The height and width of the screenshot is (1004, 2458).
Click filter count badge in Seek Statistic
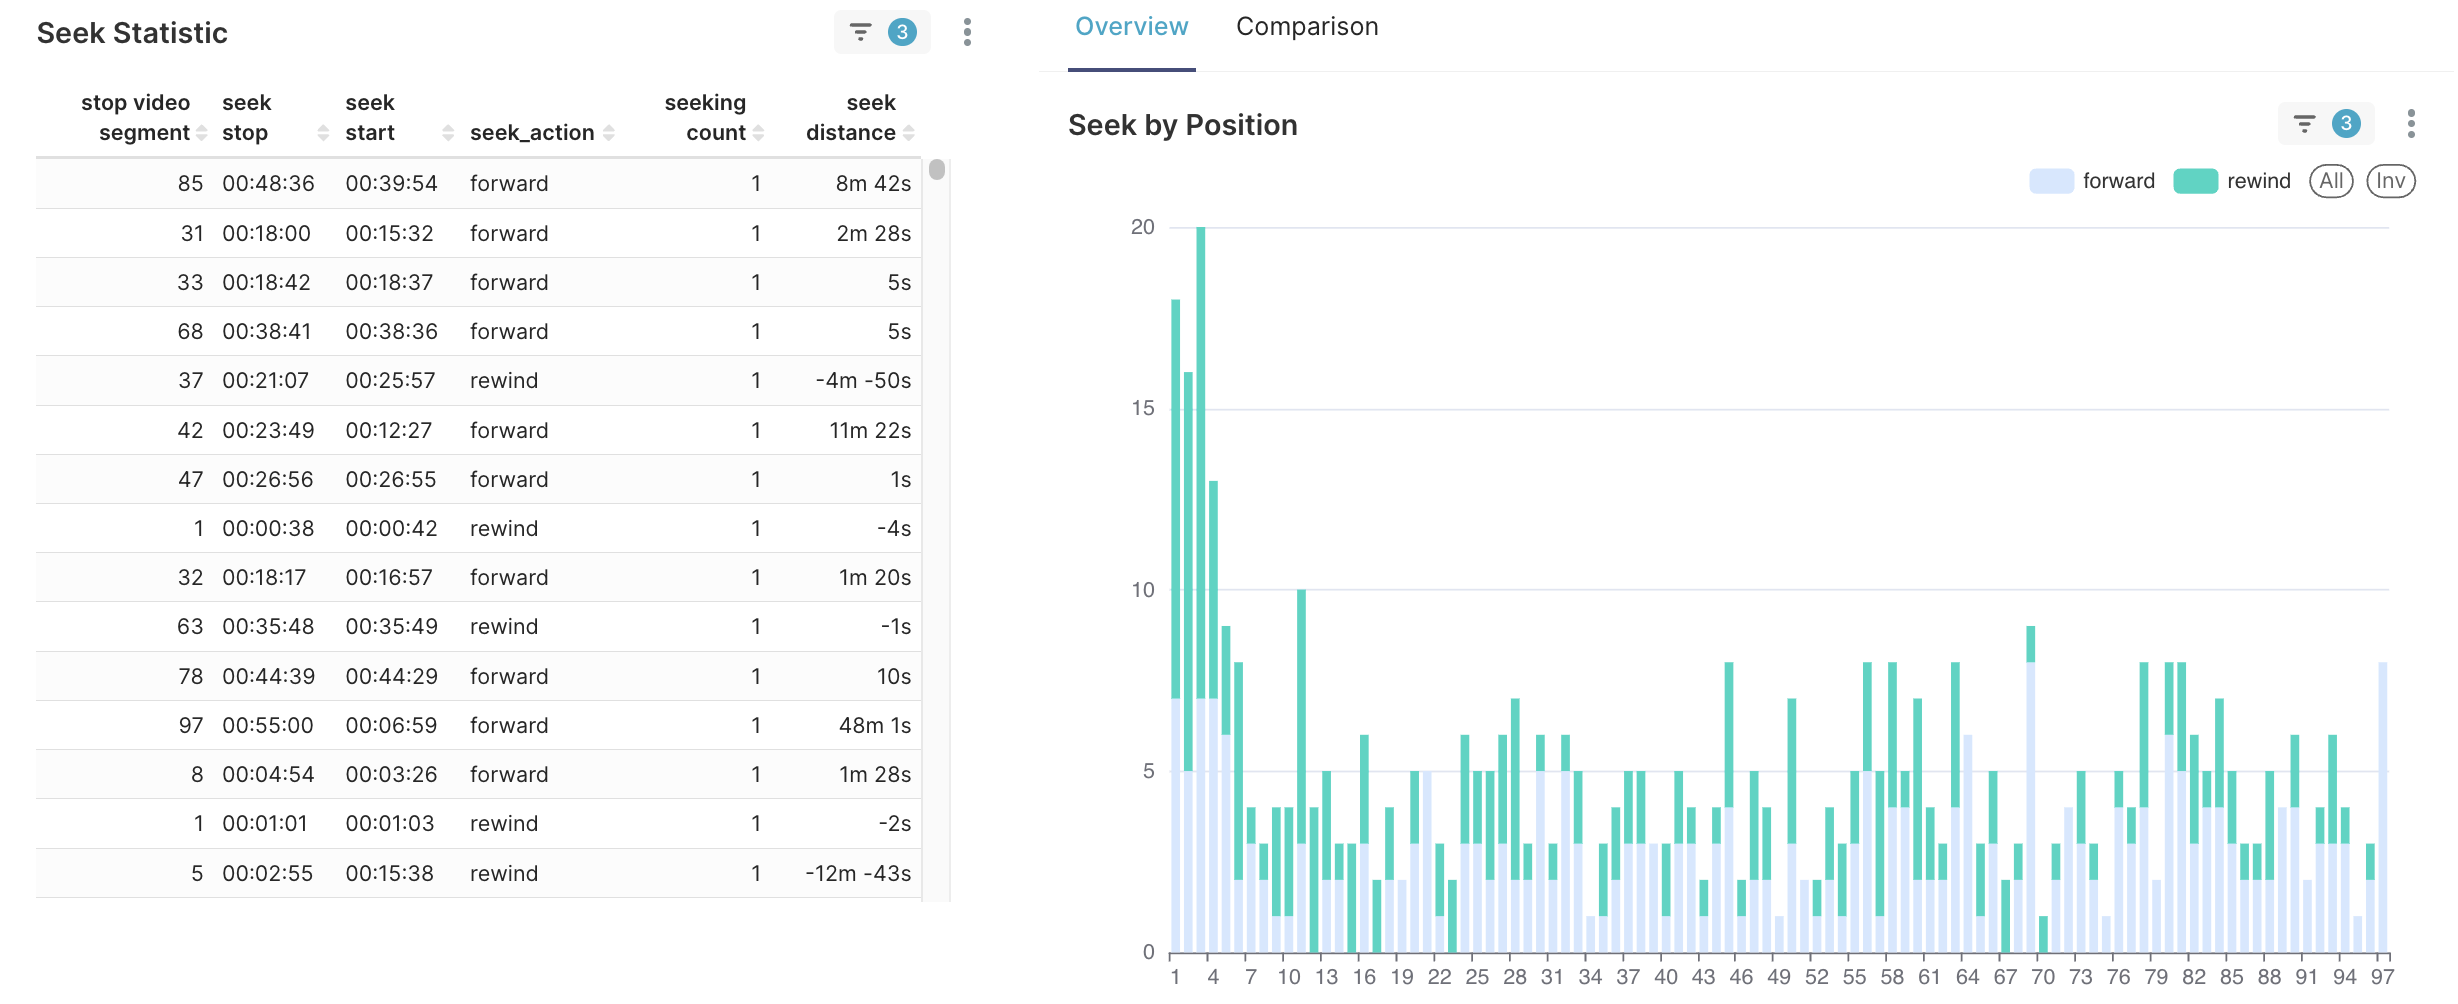pos(902,32)
